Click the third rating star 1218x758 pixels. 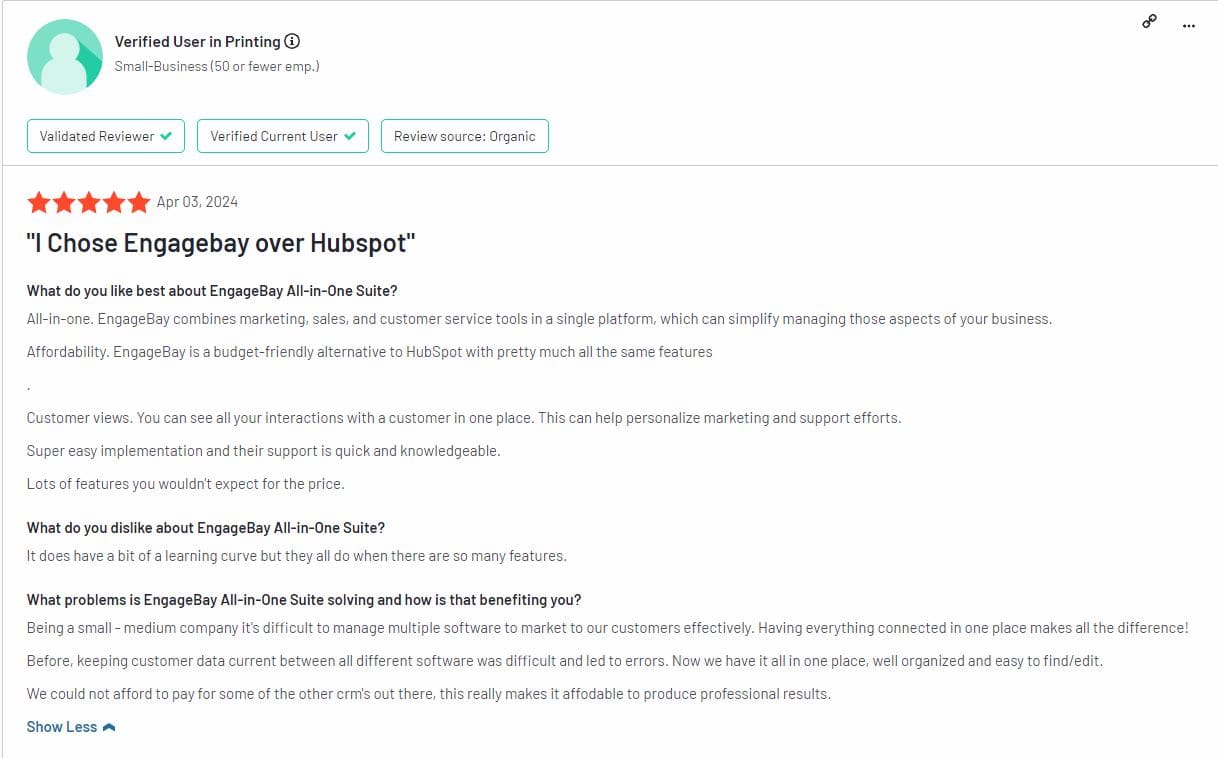pyautogui.click(x=89, y=203)
